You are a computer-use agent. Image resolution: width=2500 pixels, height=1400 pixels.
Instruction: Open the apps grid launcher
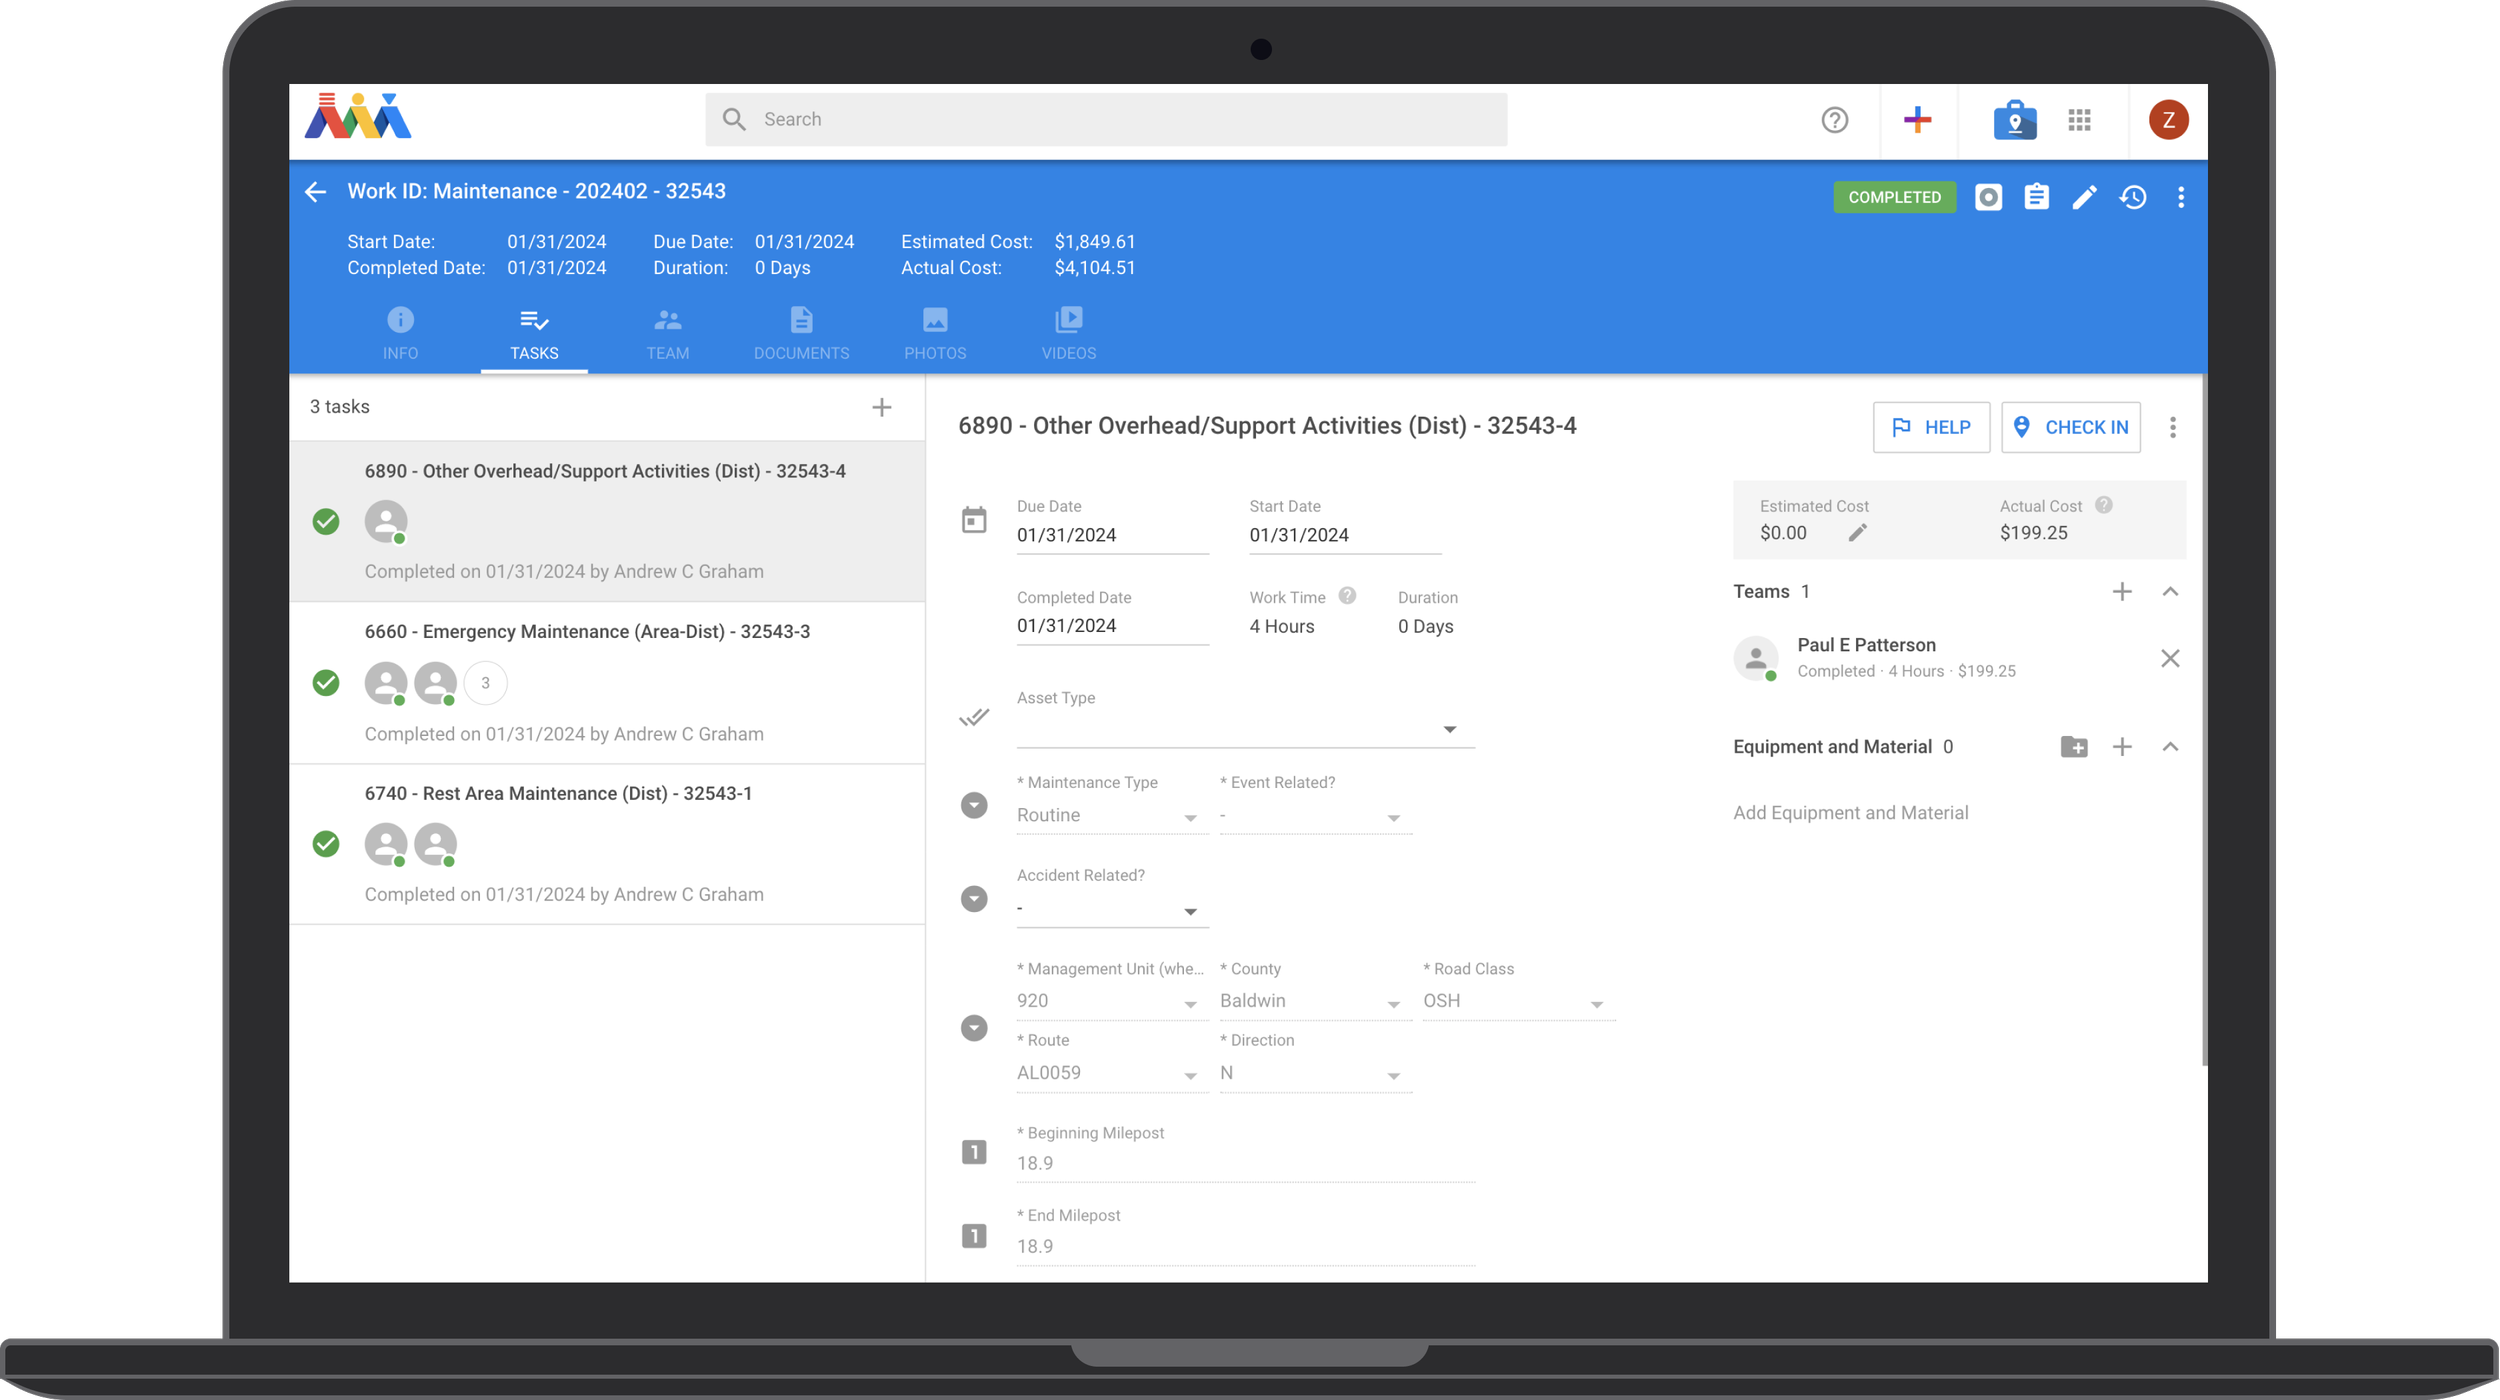(2079, 120)
